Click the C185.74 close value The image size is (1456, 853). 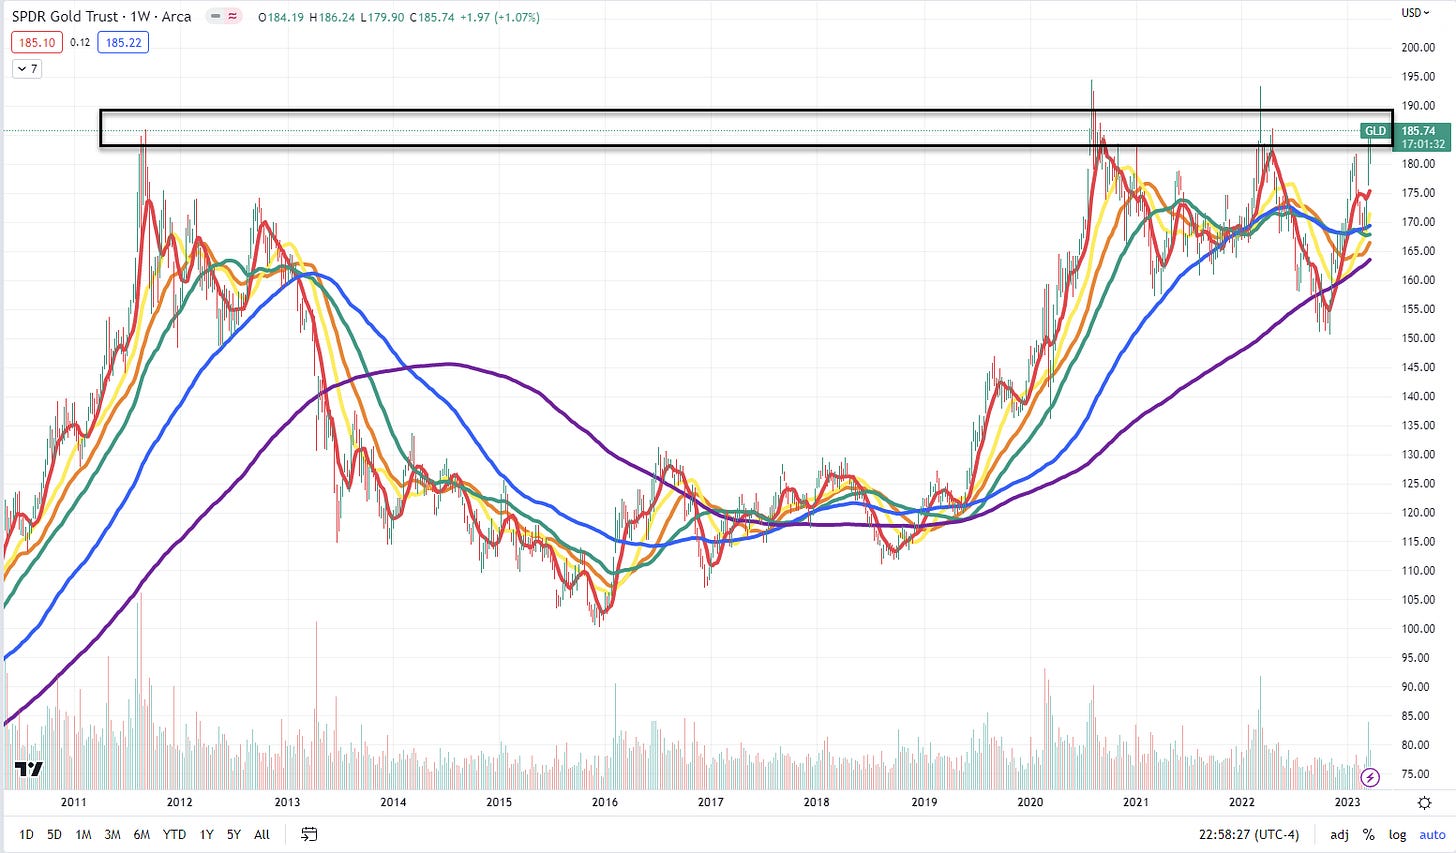432,17
